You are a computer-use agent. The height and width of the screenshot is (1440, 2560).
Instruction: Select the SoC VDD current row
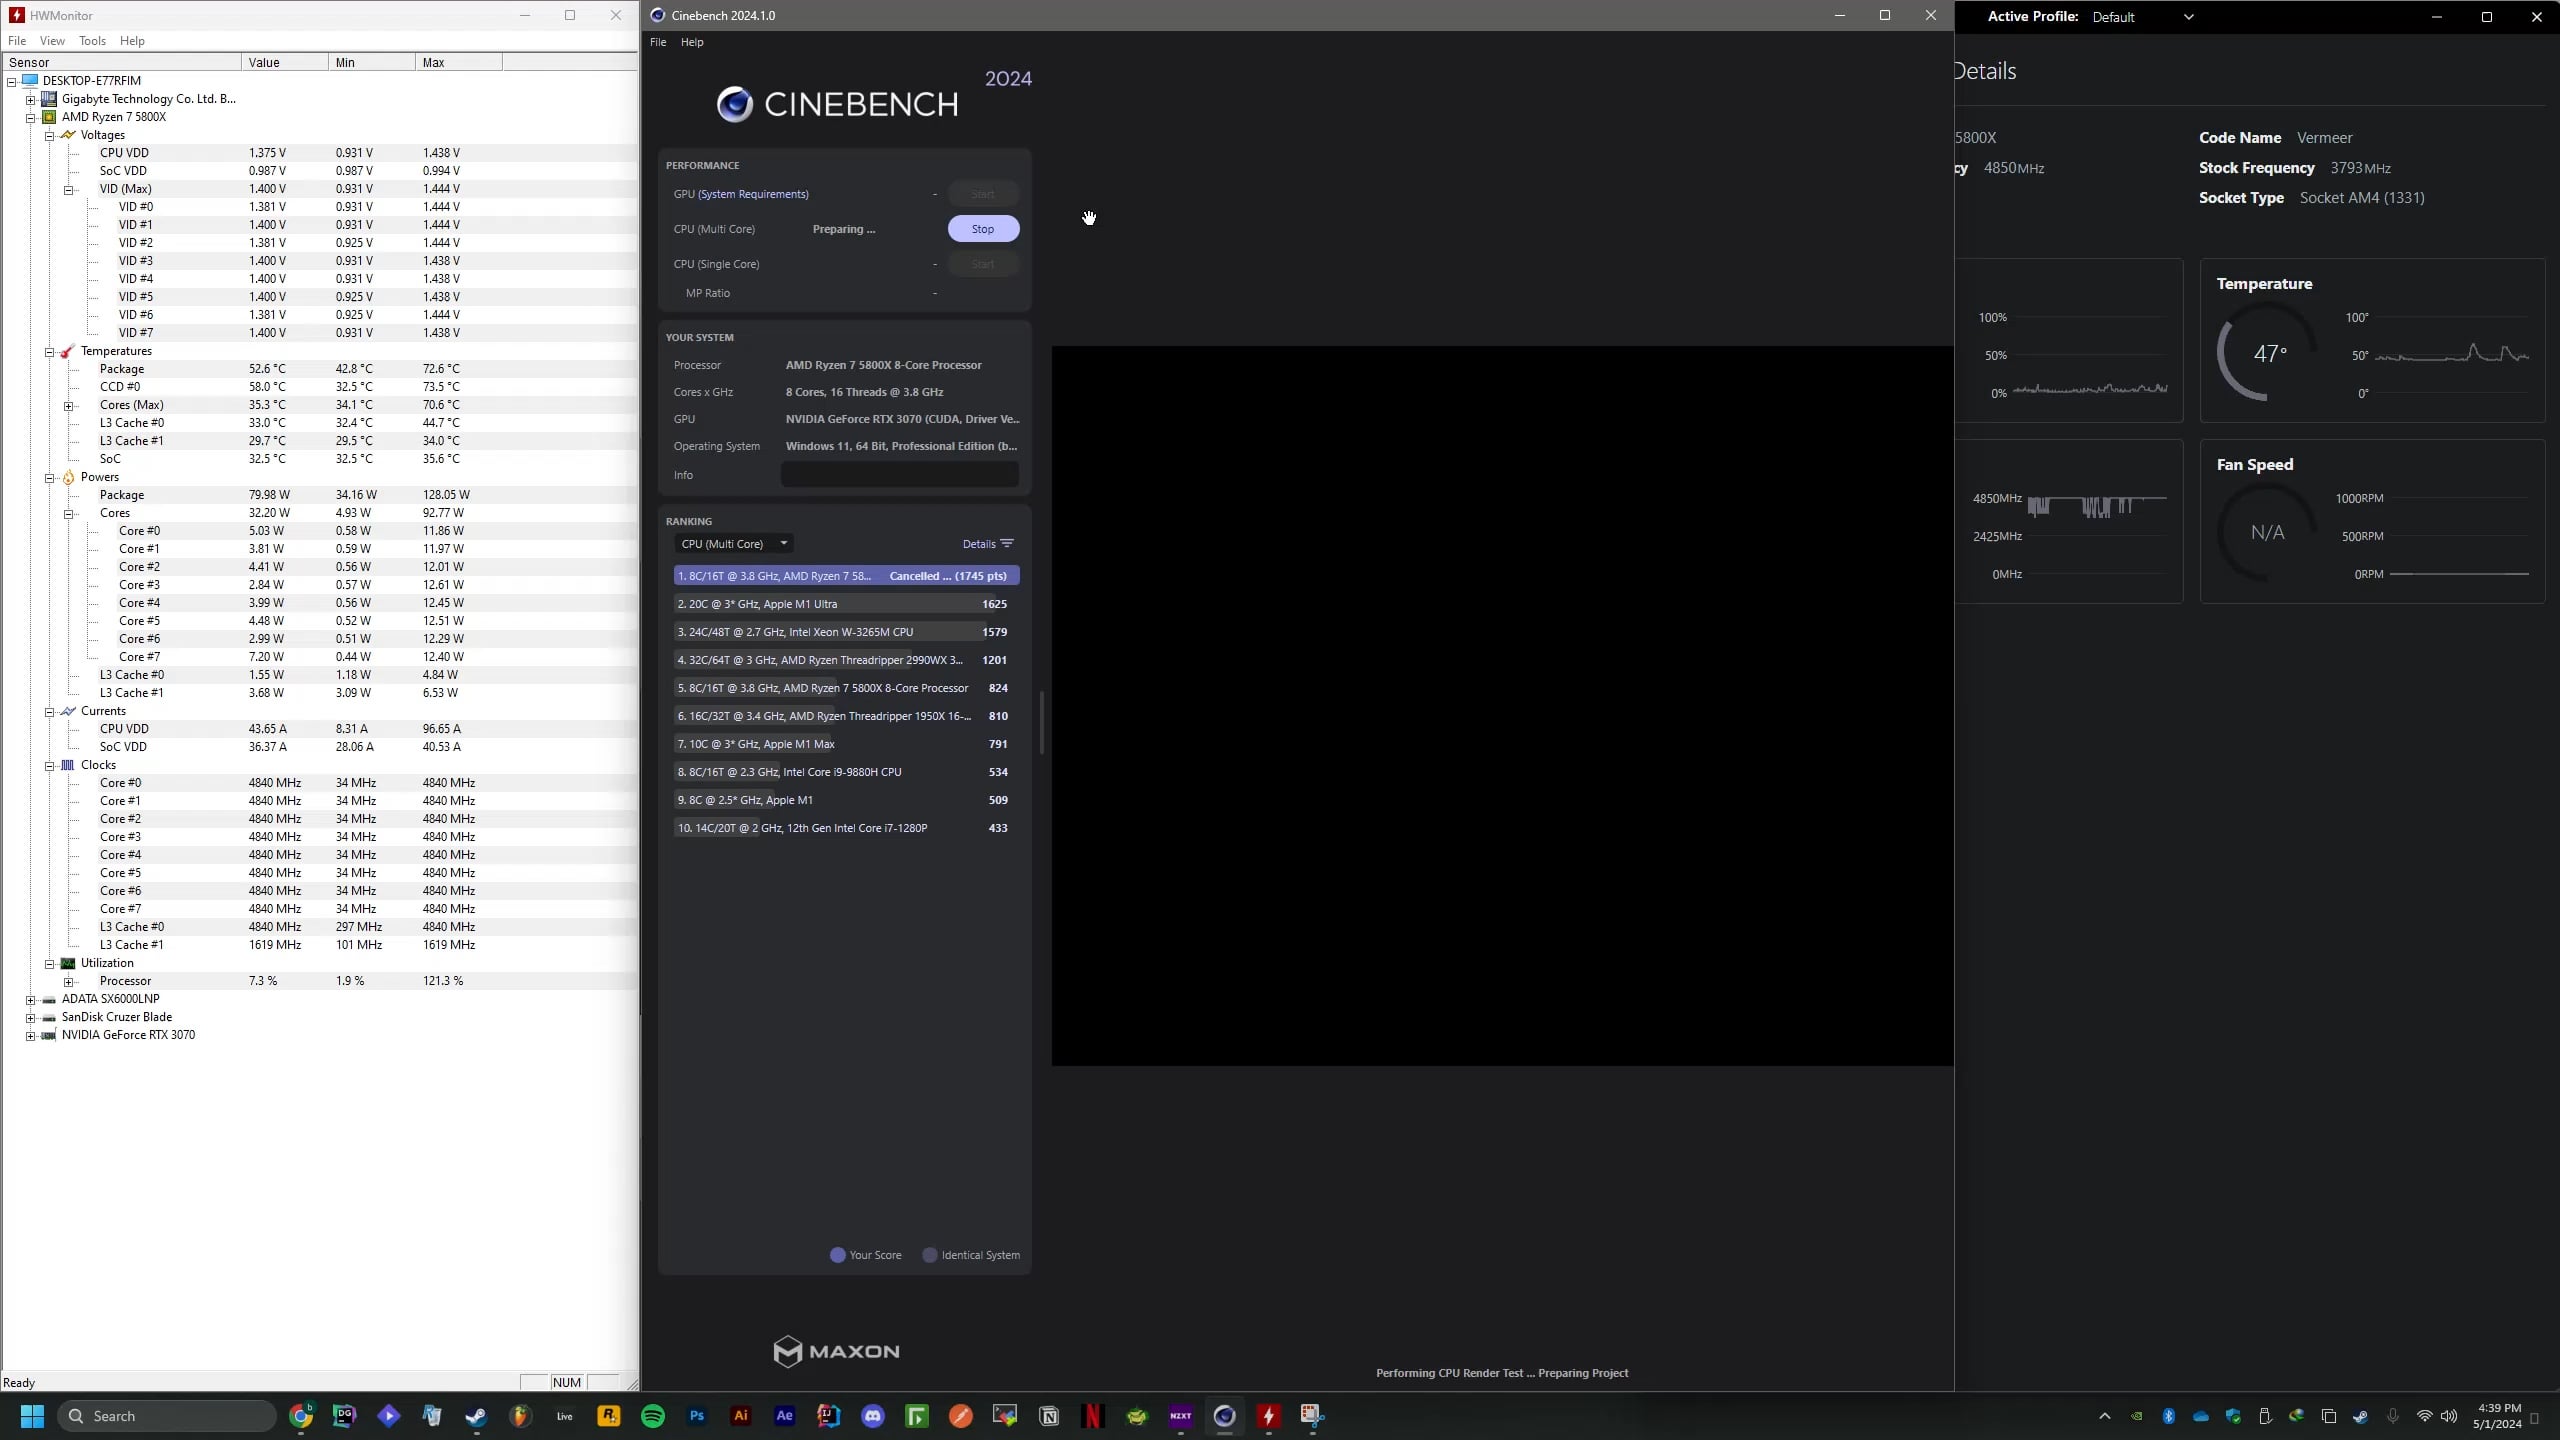click(x=320, y=747)
